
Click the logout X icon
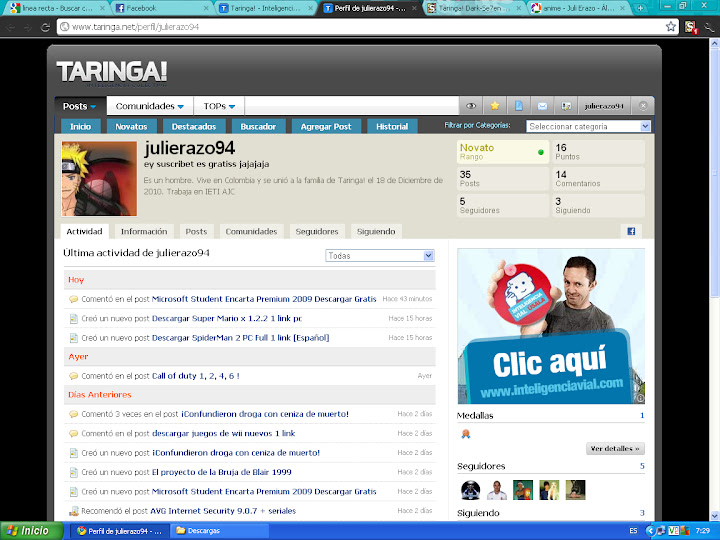pyautogui.click(x=643, y=106)
